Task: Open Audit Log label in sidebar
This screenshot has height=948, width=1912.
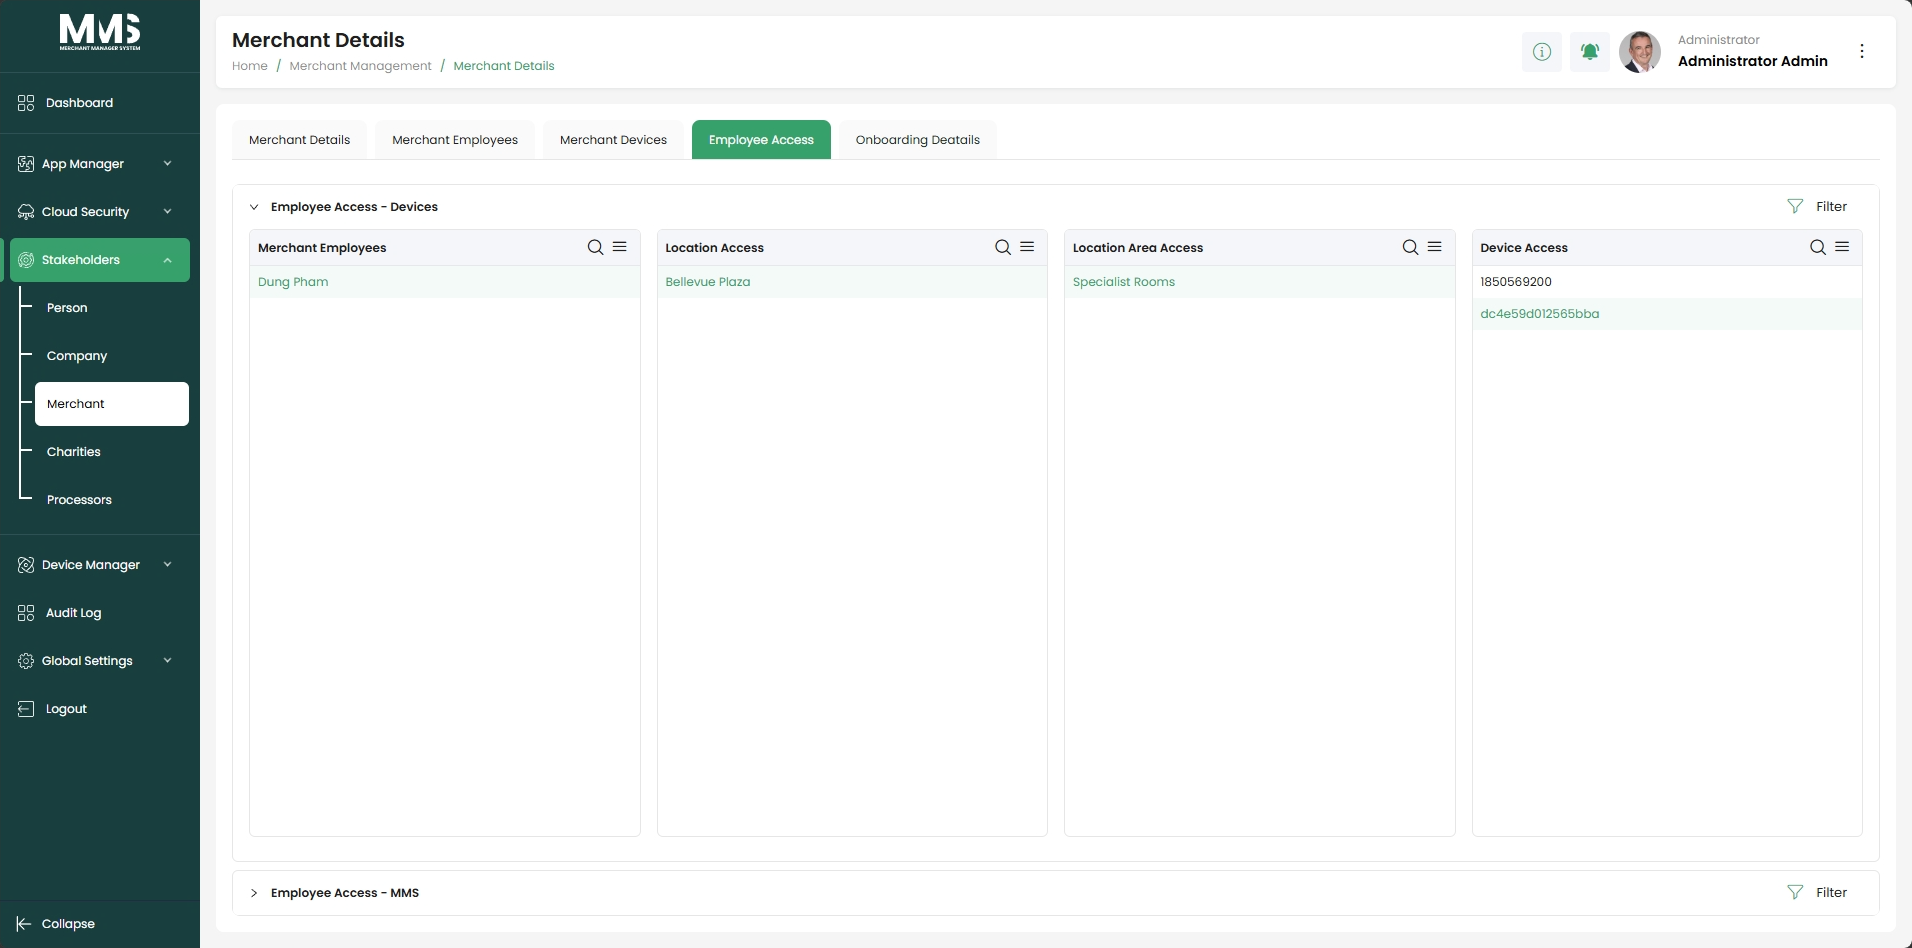Action: click(73, 613)
